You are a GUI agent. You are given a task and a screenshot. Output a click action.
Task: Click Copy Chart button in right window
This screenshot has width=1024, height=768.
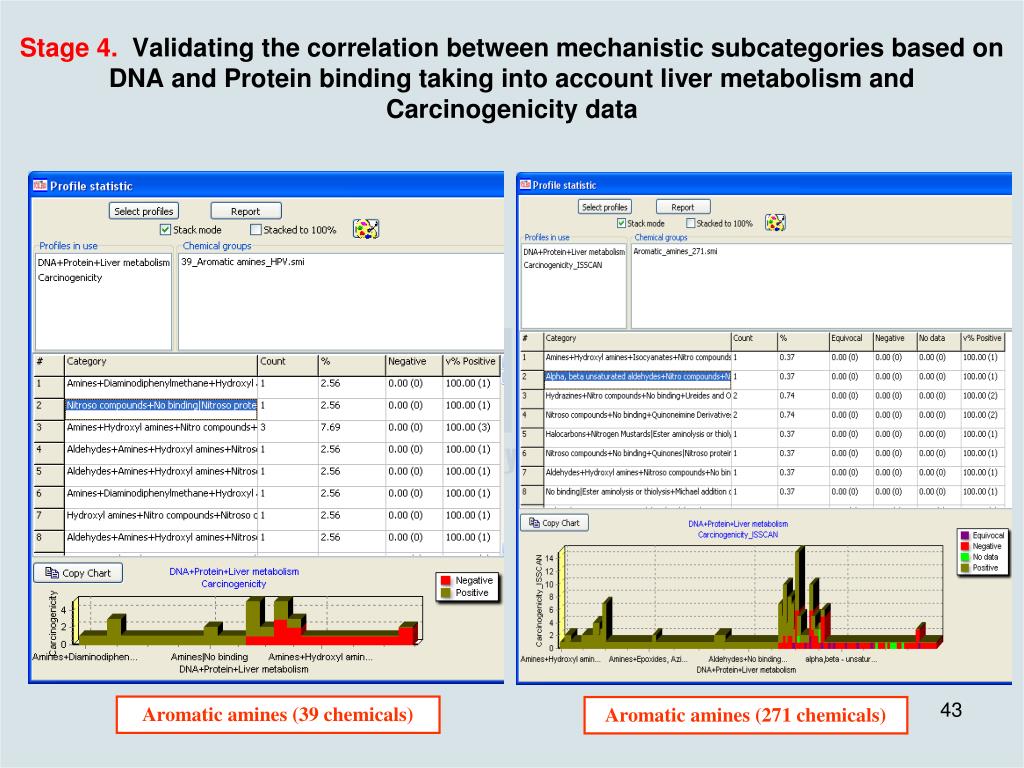(554, 522)
